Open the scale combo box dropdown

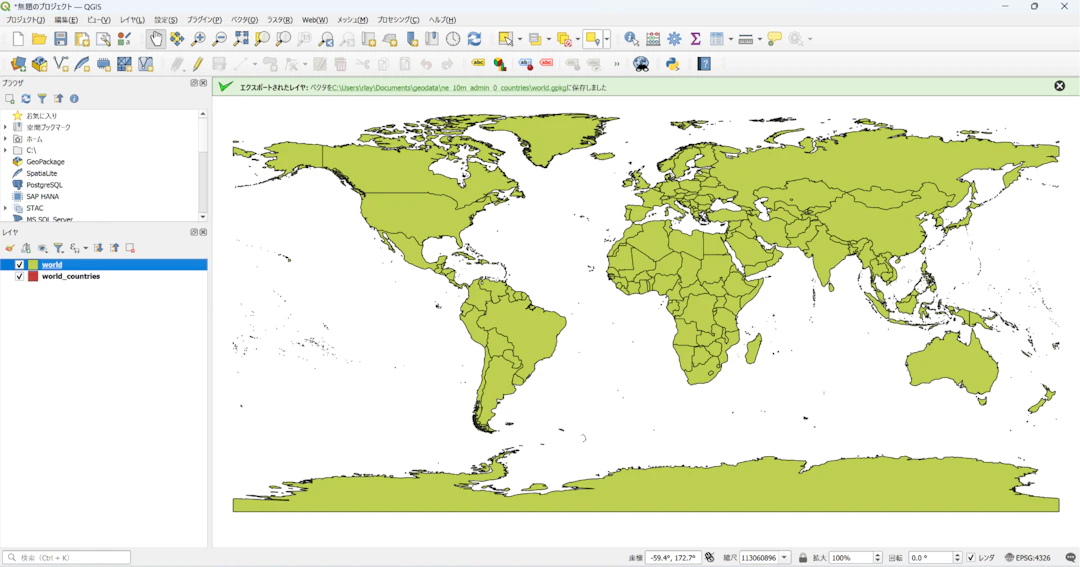coord(784,557)
